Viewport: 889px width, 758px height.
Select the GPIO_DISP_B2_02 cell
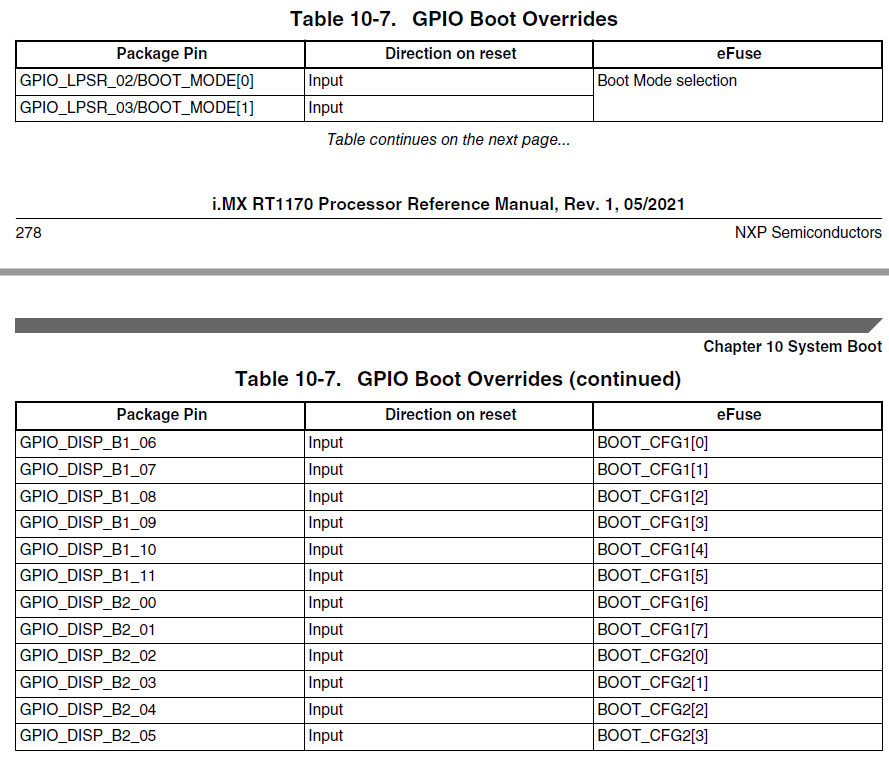(x=160, y=656)
